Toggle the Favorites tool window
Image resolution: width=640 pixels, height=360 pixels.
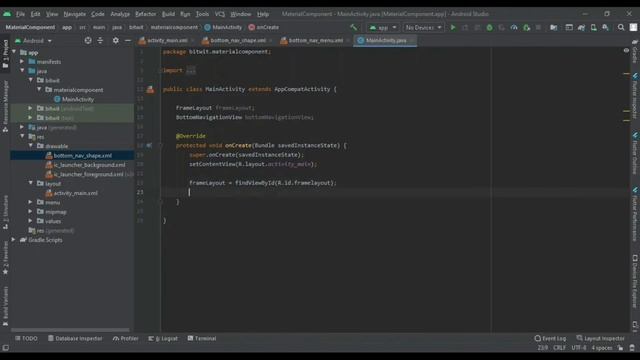coord(5,257)
